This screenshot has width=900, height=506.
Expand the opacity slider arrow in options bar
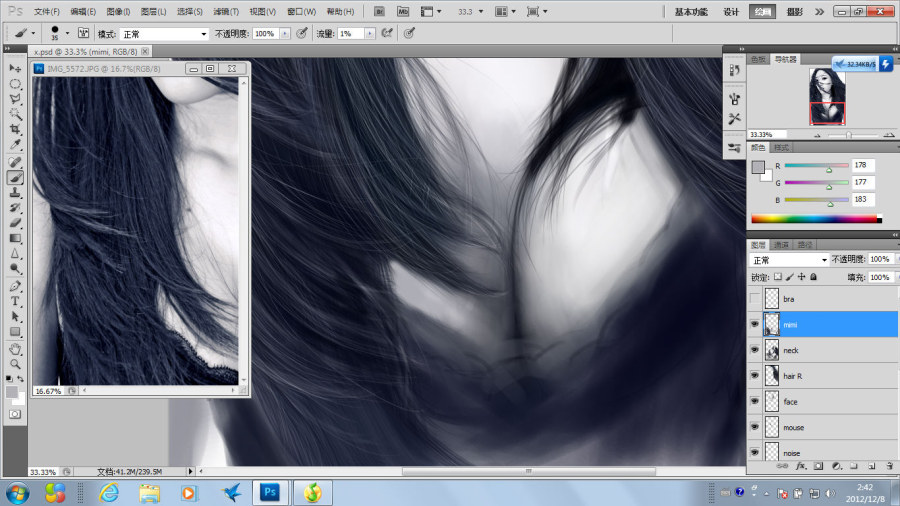pos(285,34)
